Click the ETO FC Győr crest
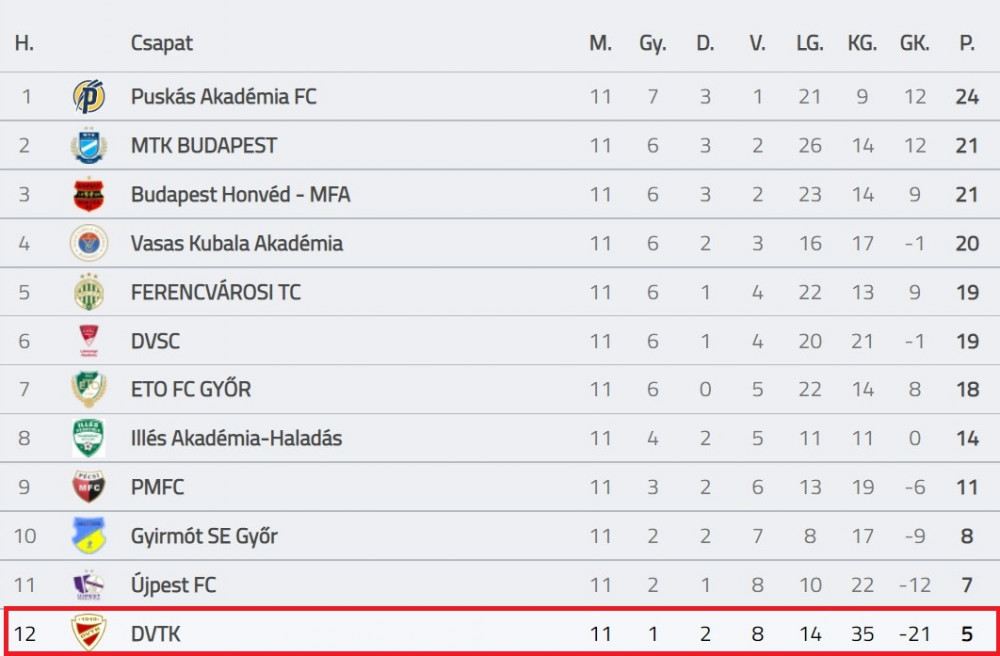The image size is (1000, 656). [x=89, y=389]
